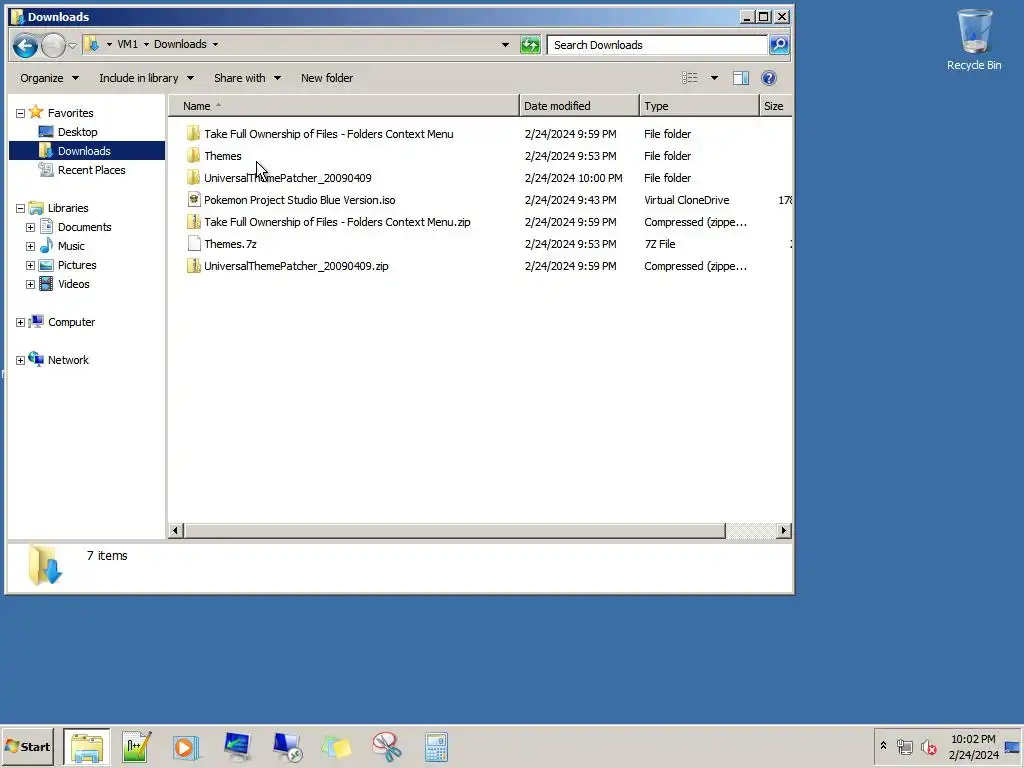
Task: Click the 2/24/2024 10:00 PM date cell
Action: tap(573, 178)
